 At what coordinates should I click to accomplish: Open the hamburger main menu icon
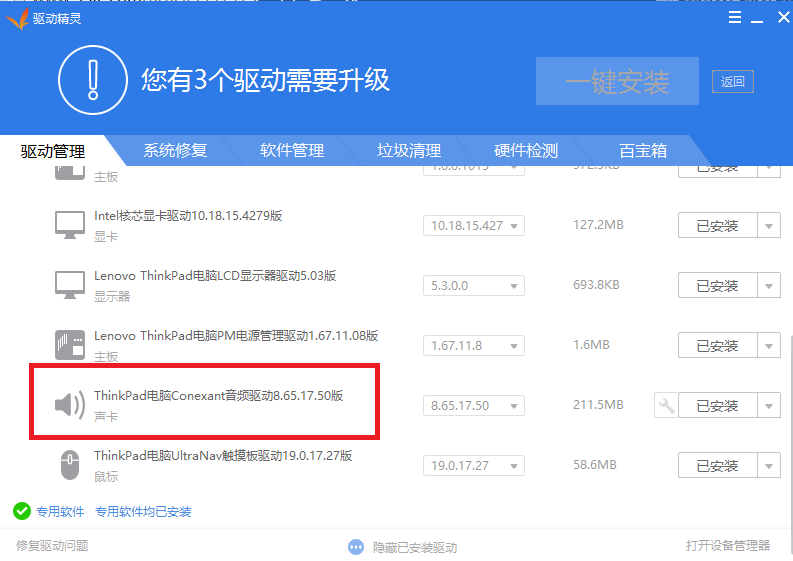[x=735, y=17]
